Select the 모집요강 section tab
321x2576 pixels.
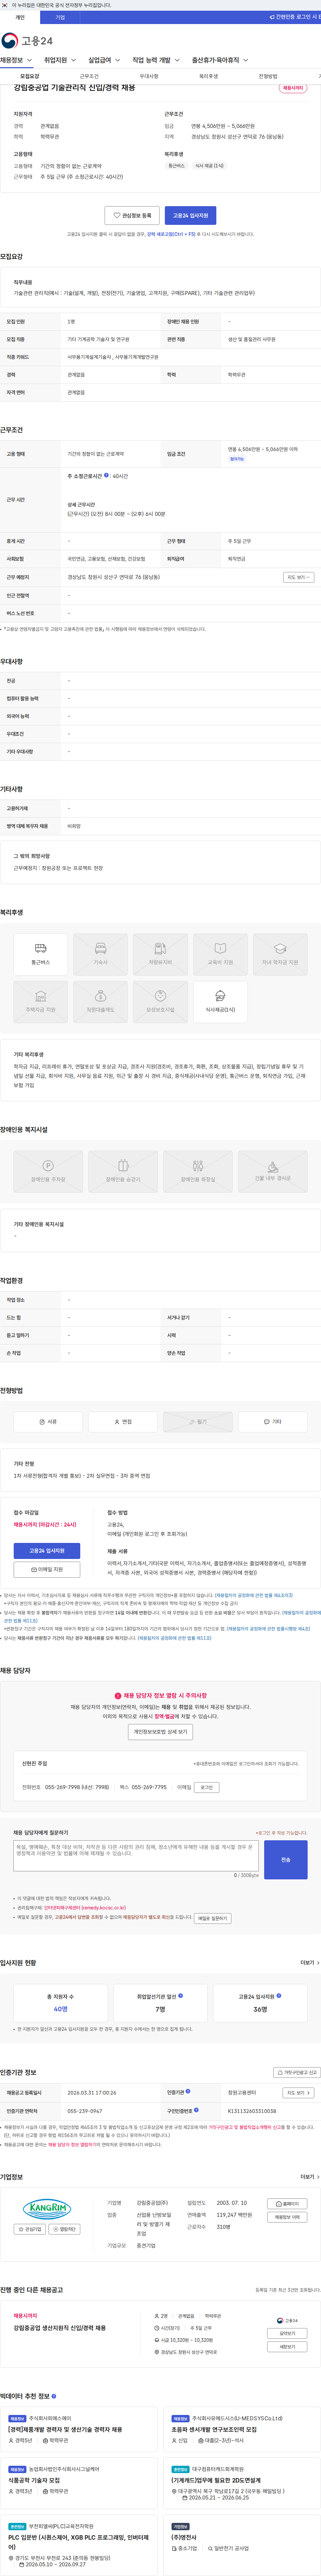pos(30,76)
